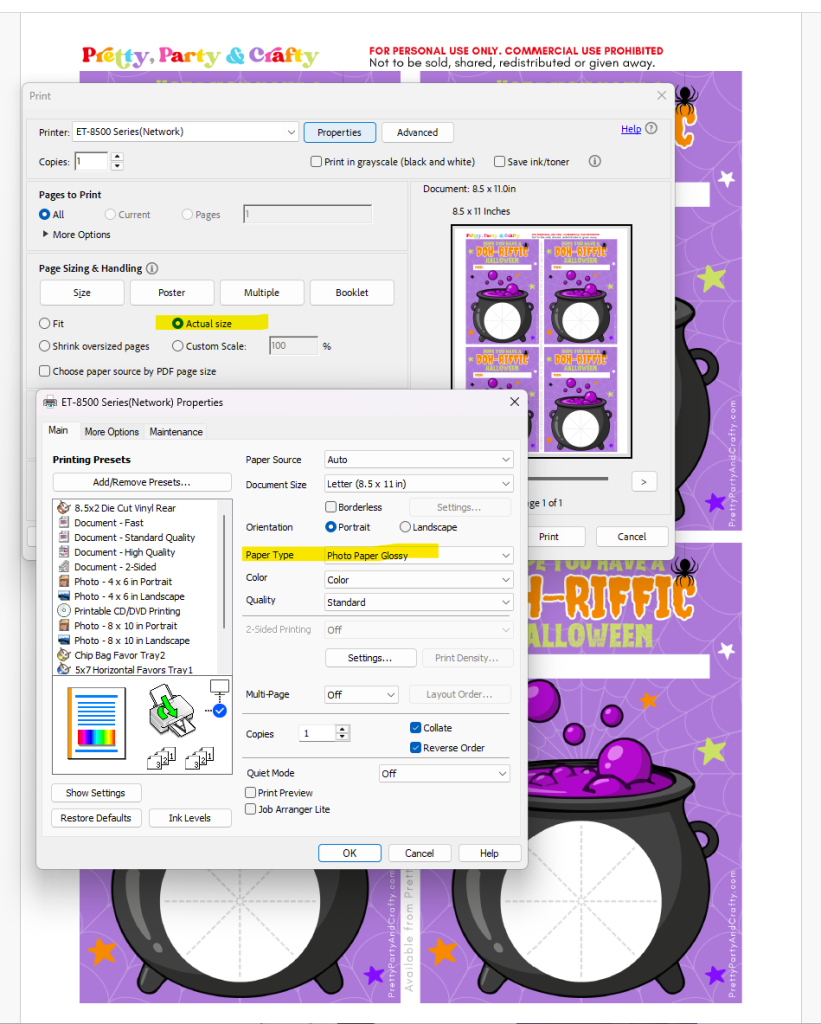This screenshot has width=821, height=1024.
Task: Select the Fit radio button
Action: 44,323
